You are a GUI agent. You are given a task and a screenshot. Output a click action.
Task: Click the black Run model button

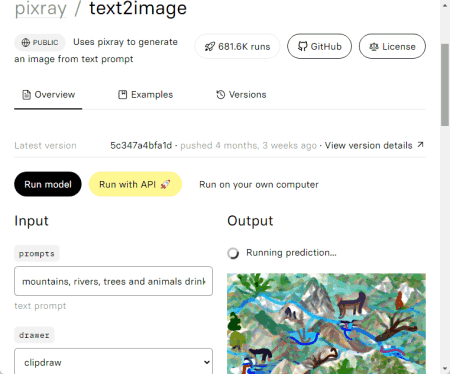48,184
